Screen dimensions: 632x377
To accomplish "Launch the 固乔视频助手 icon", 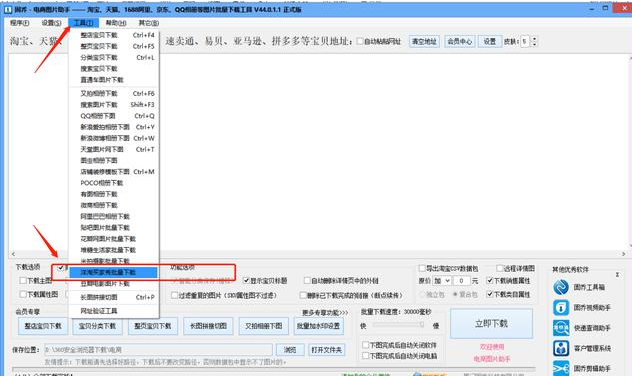I will [561, 308].
